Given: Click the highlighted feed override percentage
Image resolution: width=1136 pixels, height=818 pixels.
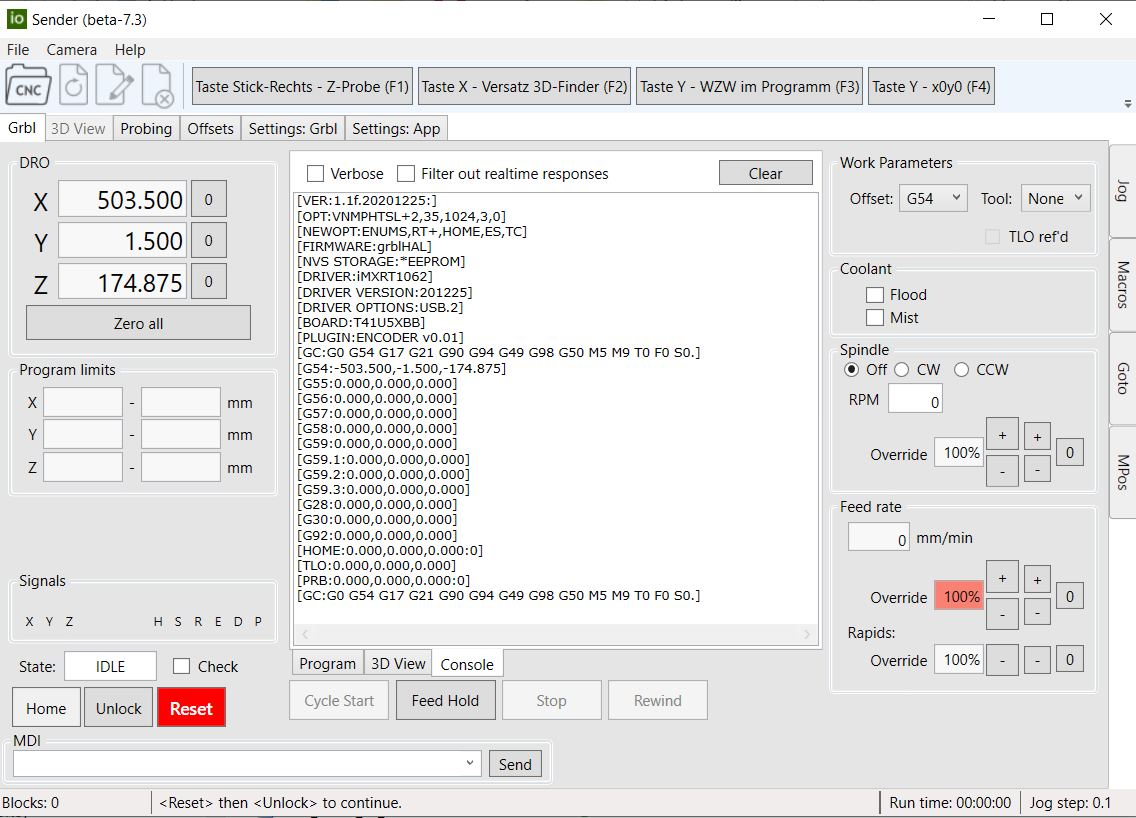Looking at the screenshot, I should pyautogui.click(x=960, y=597).
